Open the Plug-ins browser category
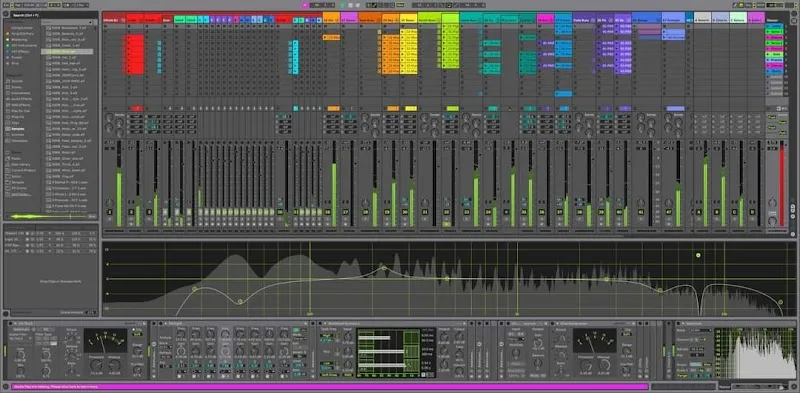 (18, 117)
